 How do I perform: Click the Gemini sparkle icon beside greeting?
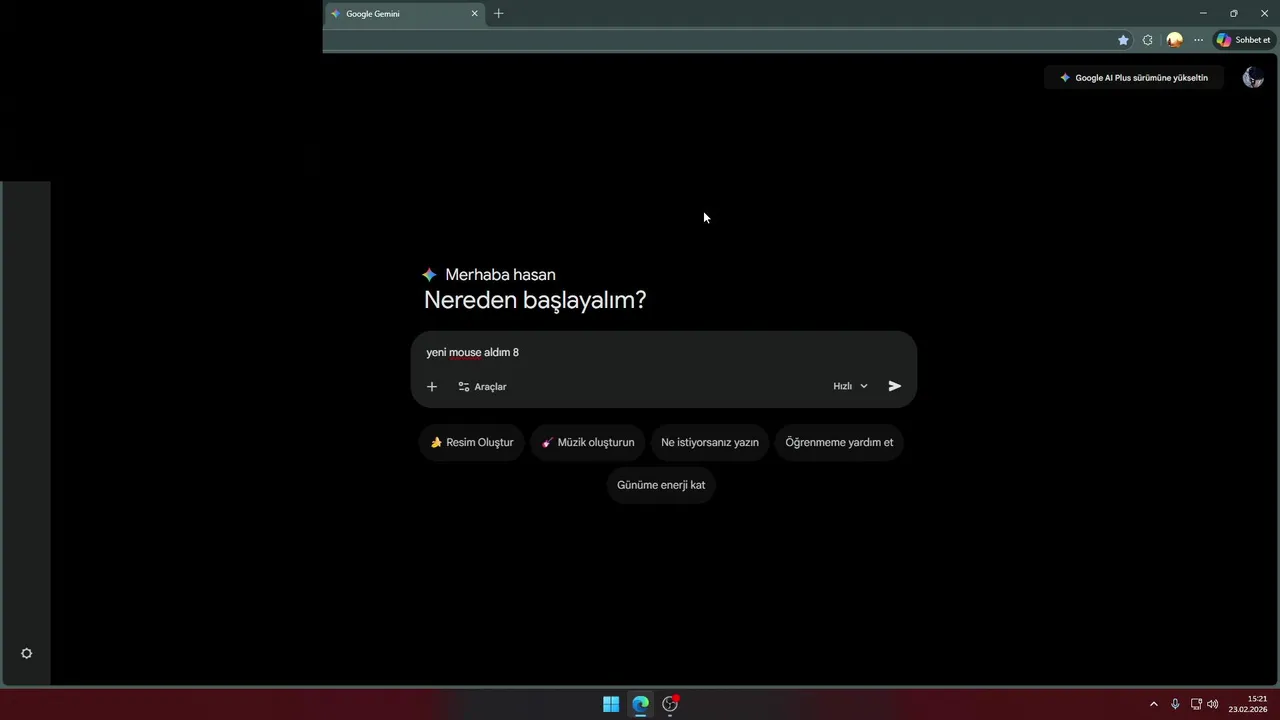[429, 275]
